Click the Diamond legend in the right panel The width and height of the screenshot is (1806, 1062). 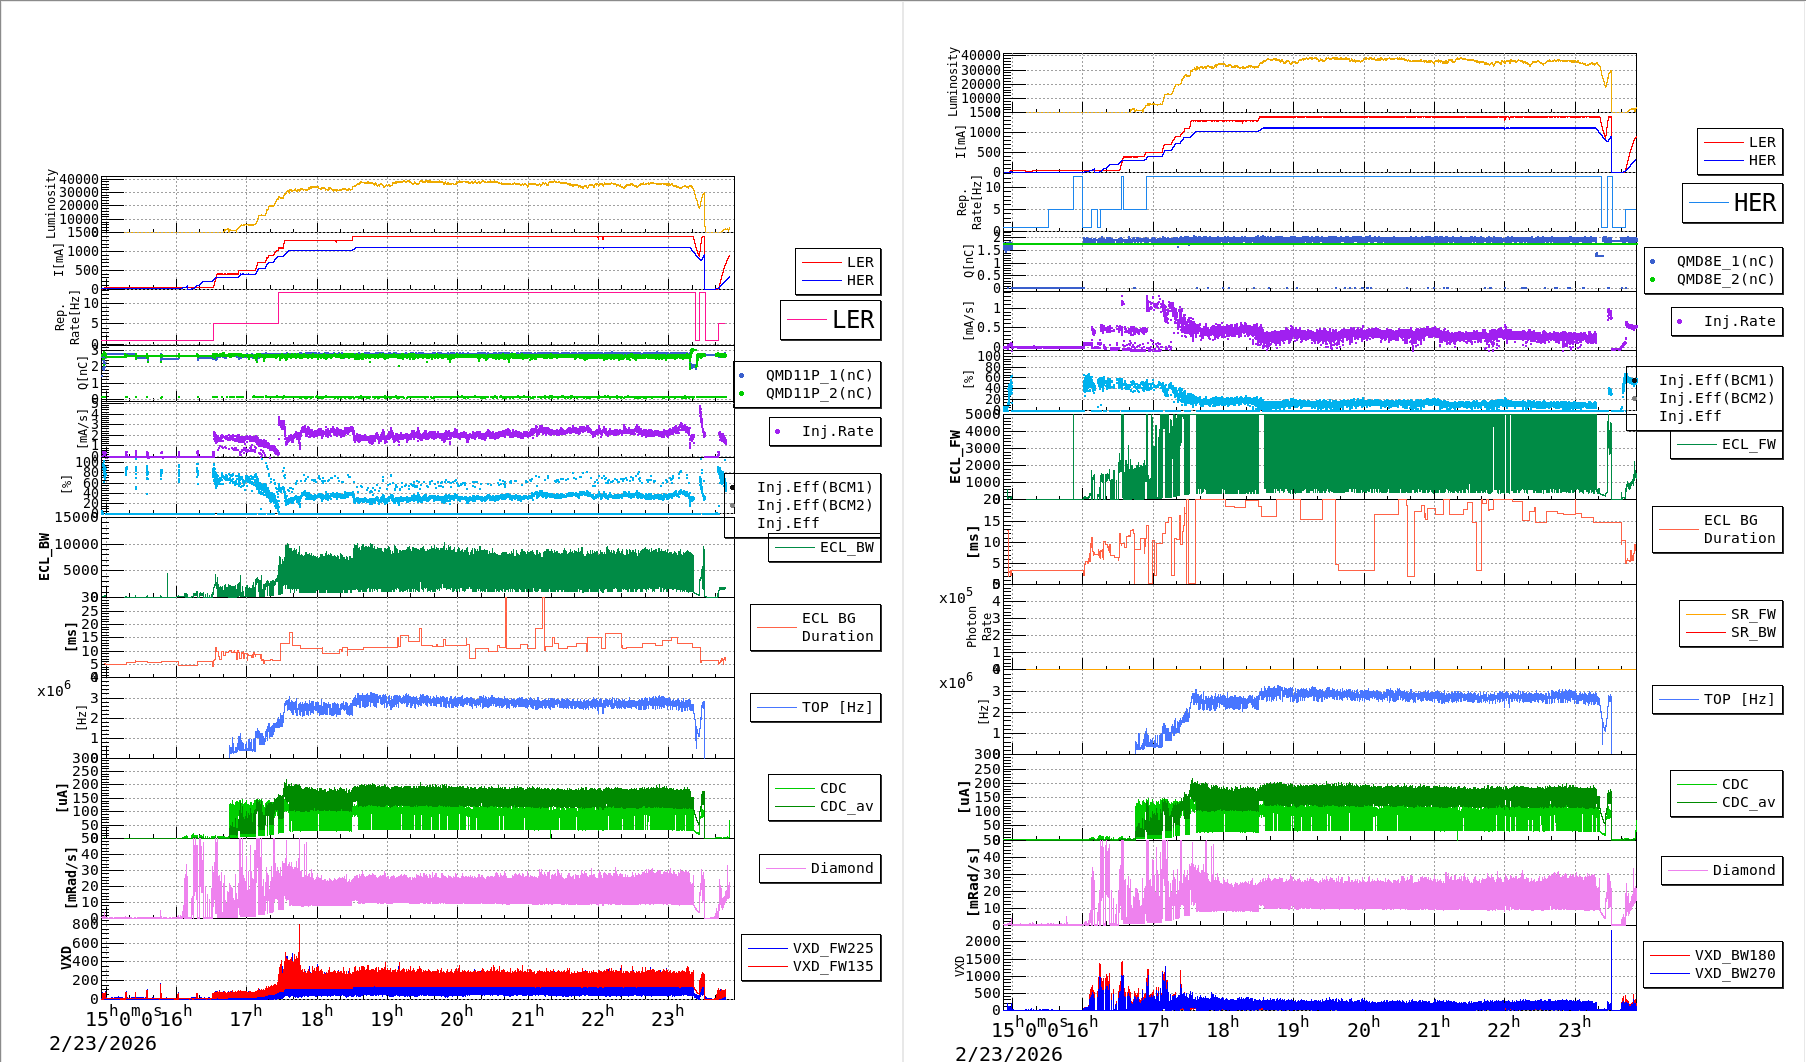[1743, 870]
